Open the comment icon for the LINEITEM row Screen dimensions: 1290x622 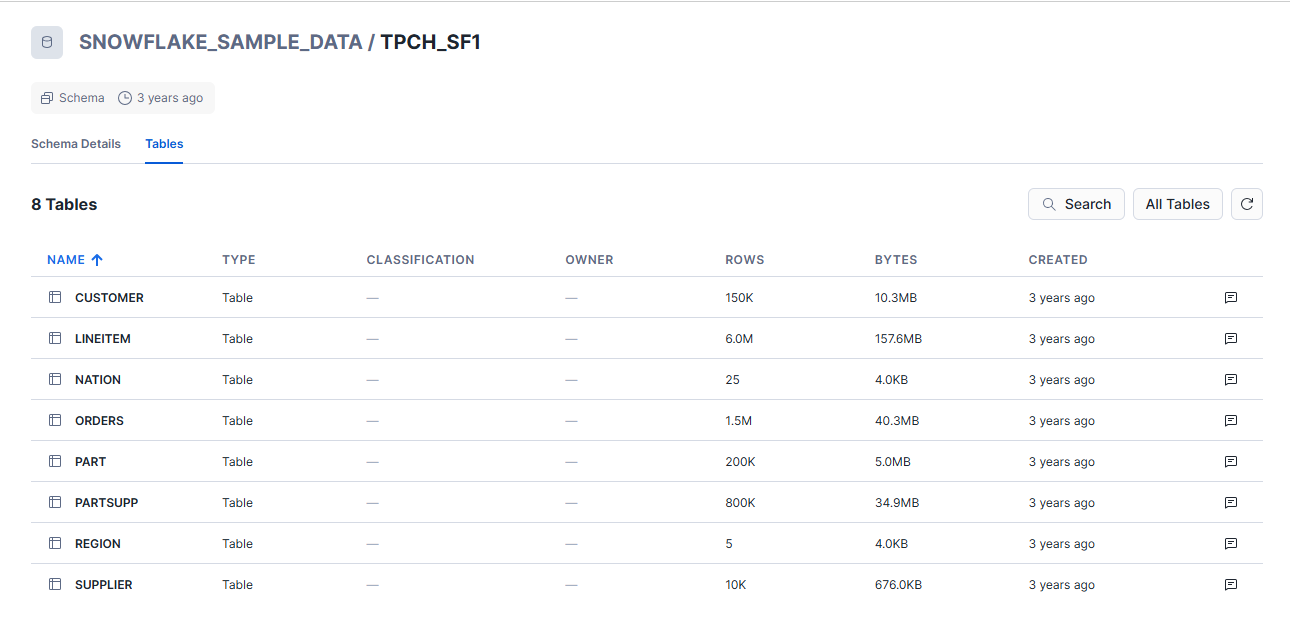point(1231,339)
